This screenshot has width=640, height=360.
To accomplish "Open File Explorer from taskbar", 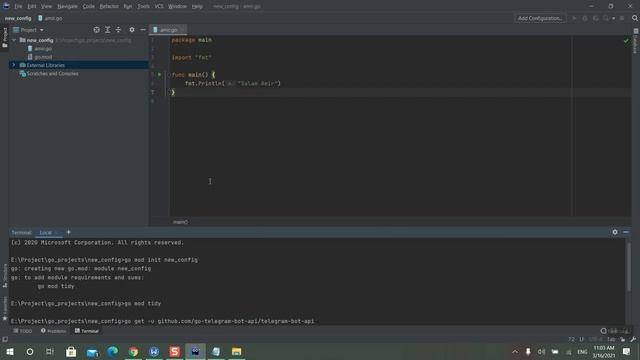I will [236, 351].
